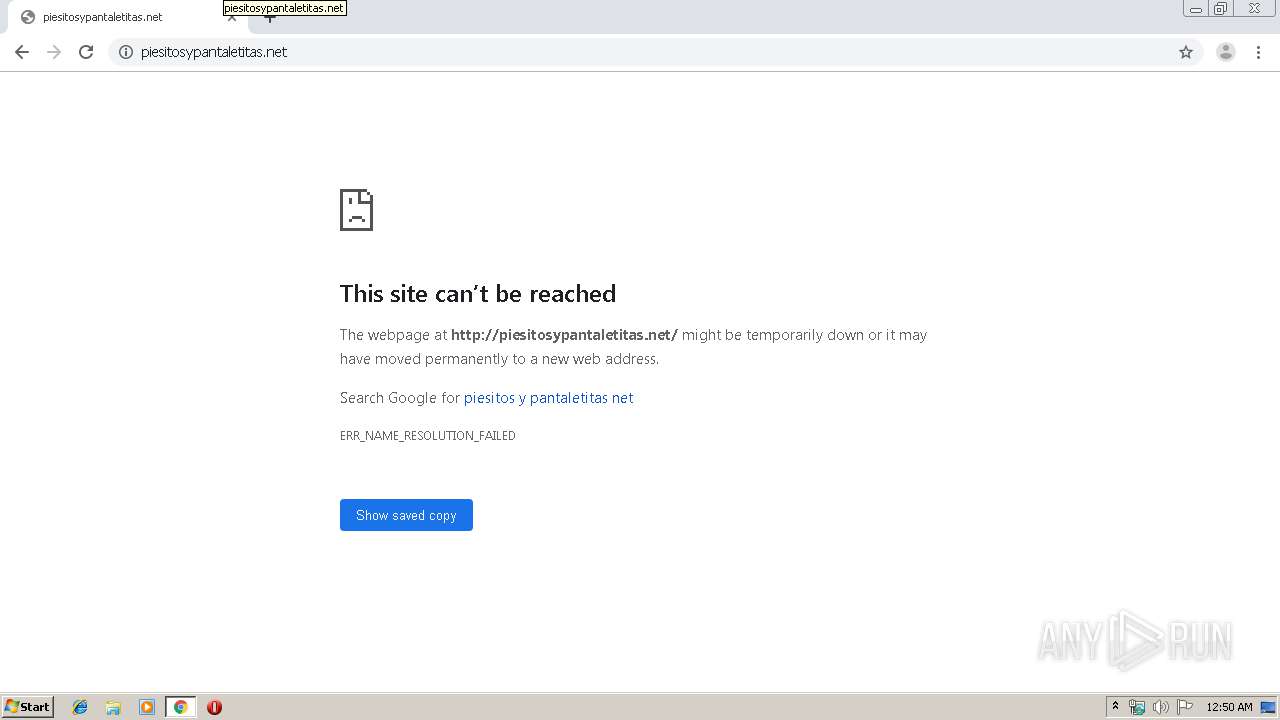Open the piesitos y pantaletitas net search link
Viewport: 1280px width, 720px height.
(x=548, y=398)
